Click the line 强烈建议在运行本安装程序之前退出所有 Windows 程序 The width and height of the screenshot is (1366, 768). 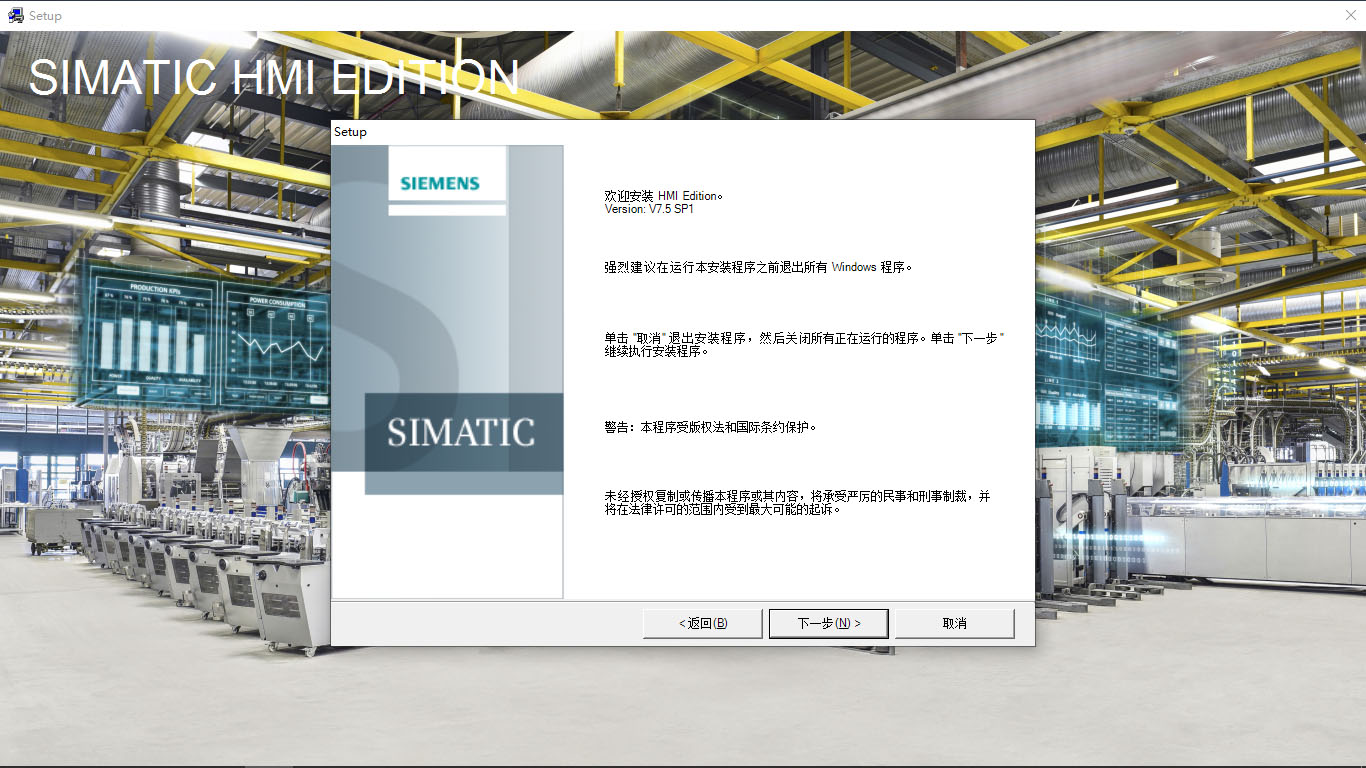coord(759,267)
